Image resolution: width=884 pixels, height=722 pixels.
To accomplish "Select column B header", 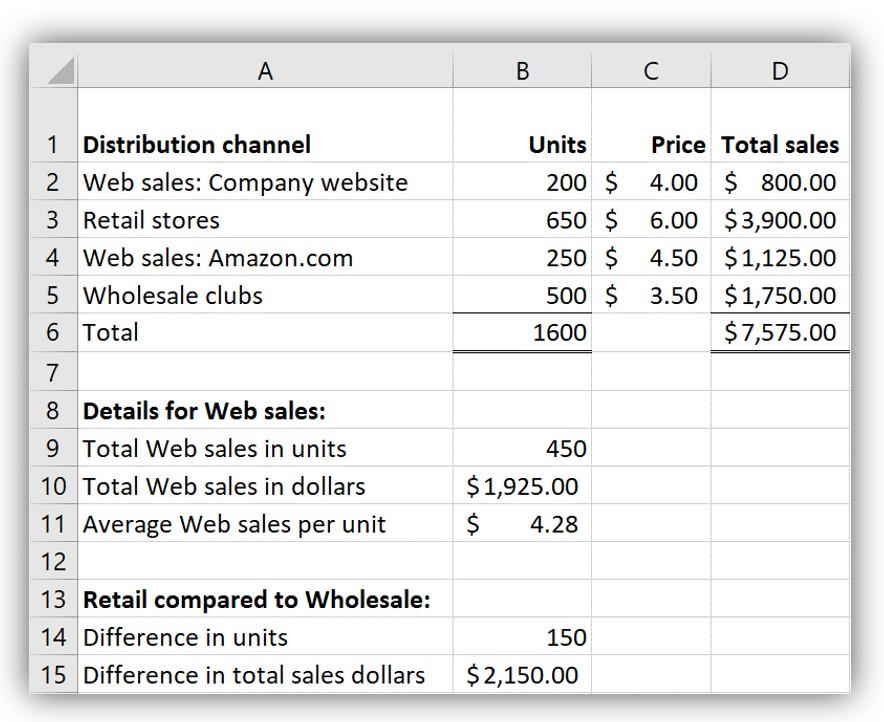I will pyautogui.click(x=522, y=70).
